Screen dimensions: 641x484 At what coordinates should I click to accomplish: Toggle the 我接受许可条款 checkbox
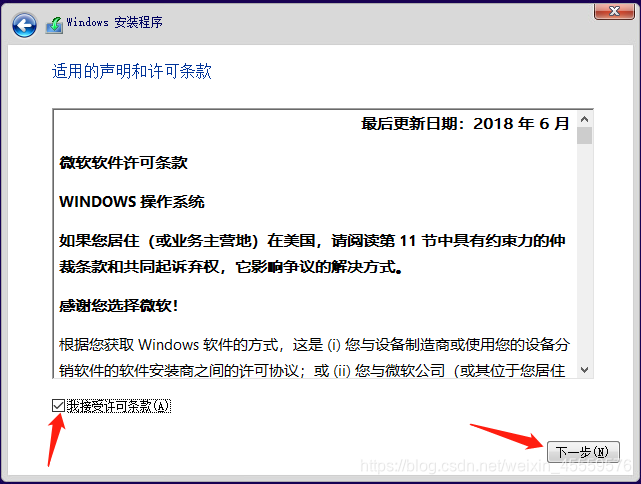point(58,406)
